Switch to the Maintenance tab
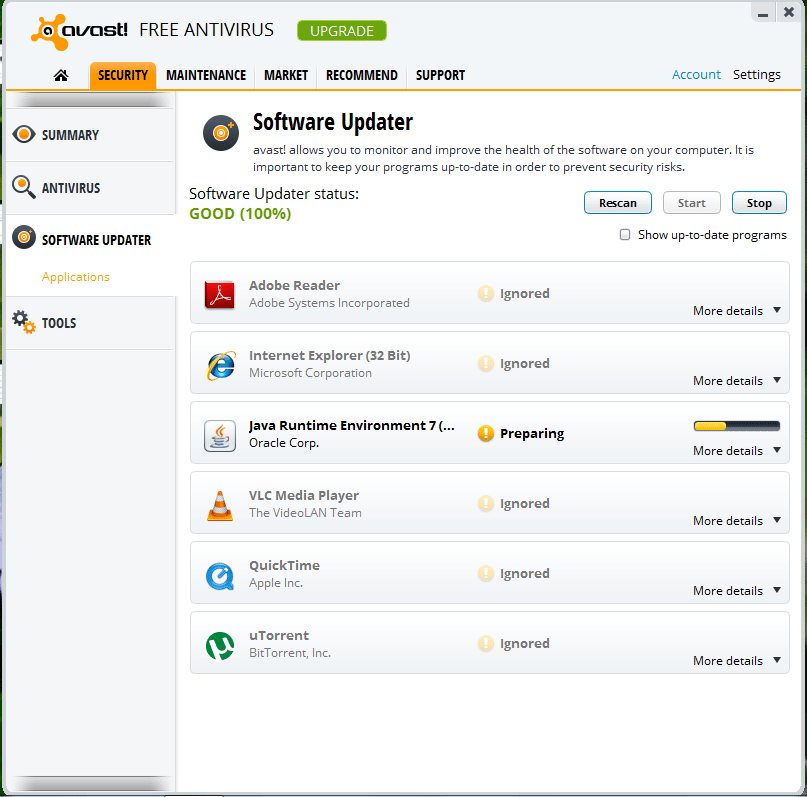This screenshot has height=797, width=807. click(206, 75)
